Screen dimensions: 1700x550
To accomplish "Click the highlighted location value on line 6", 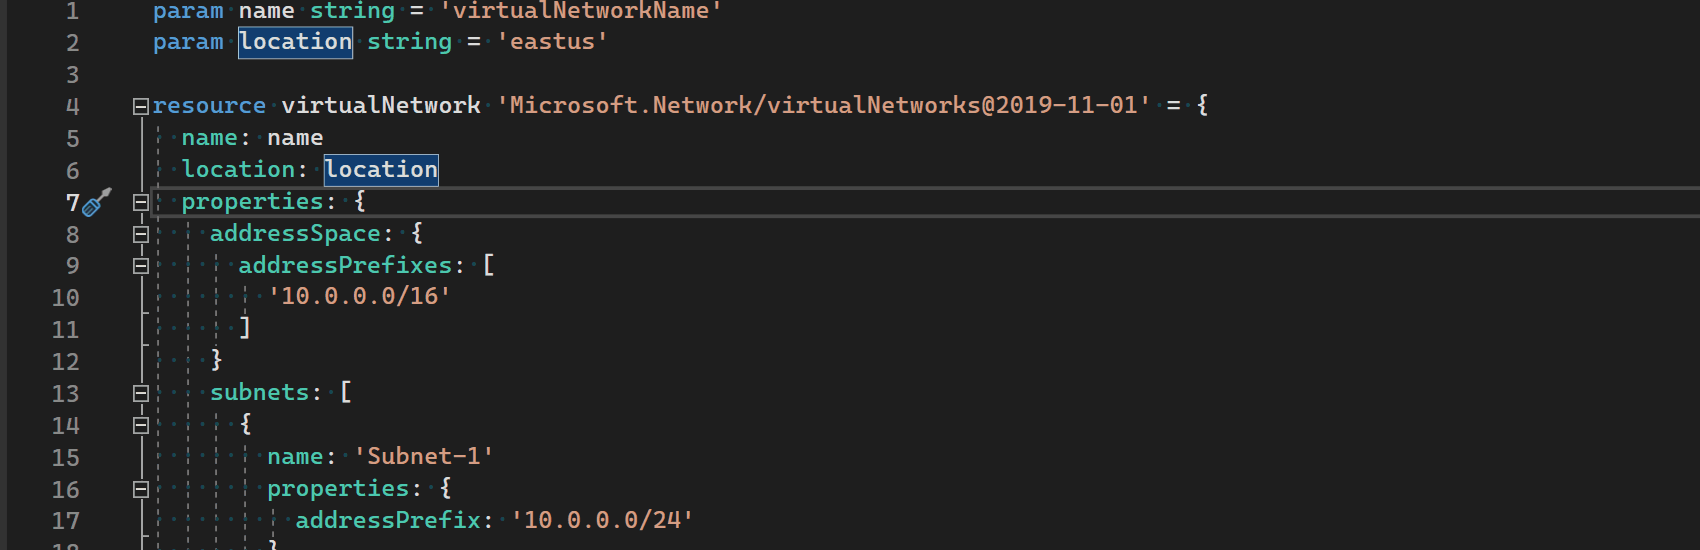I will pos(381,170).
